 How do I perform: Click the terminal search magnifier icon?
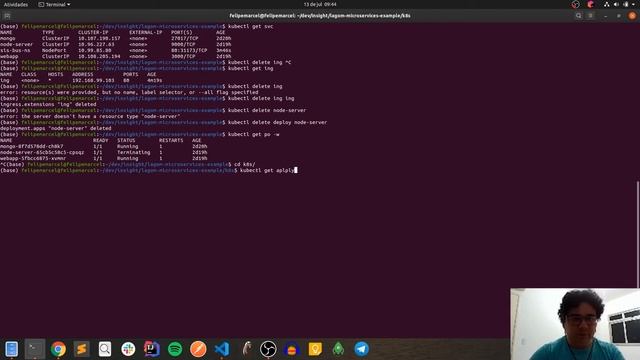click(x=578, y=16)
